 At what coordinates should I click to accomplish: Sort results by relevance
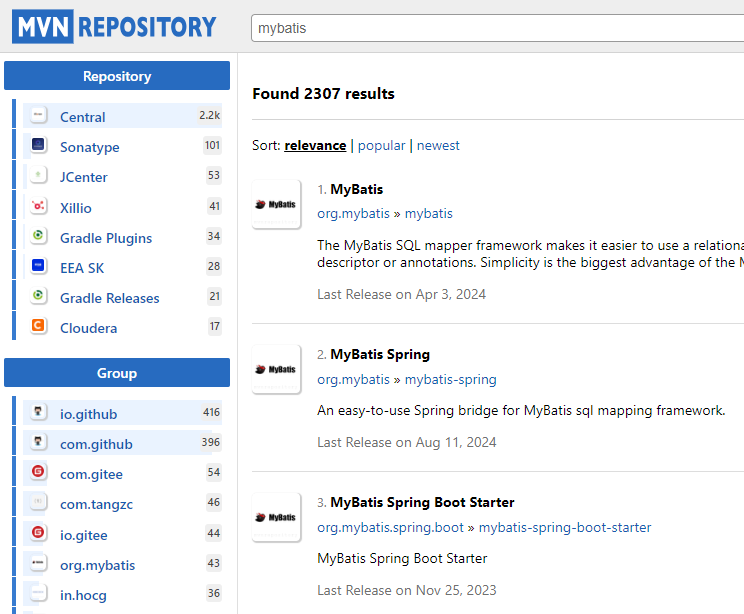coord(315,146)
